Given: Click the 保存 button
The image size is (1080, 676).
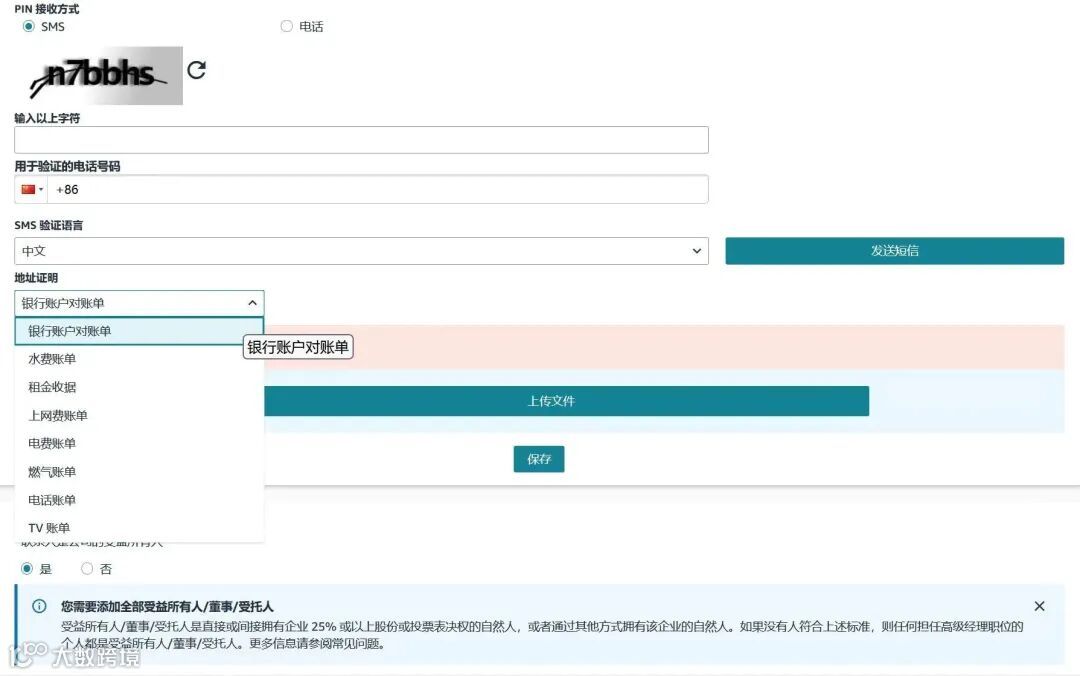Looking at the screenshot, I should [x=539, y=459].
